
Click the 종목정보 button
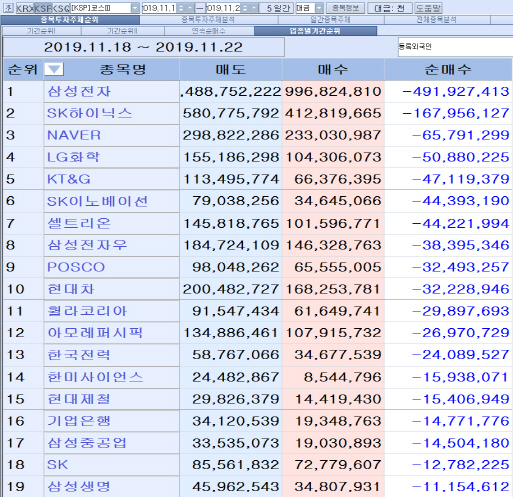click(346, 8)
